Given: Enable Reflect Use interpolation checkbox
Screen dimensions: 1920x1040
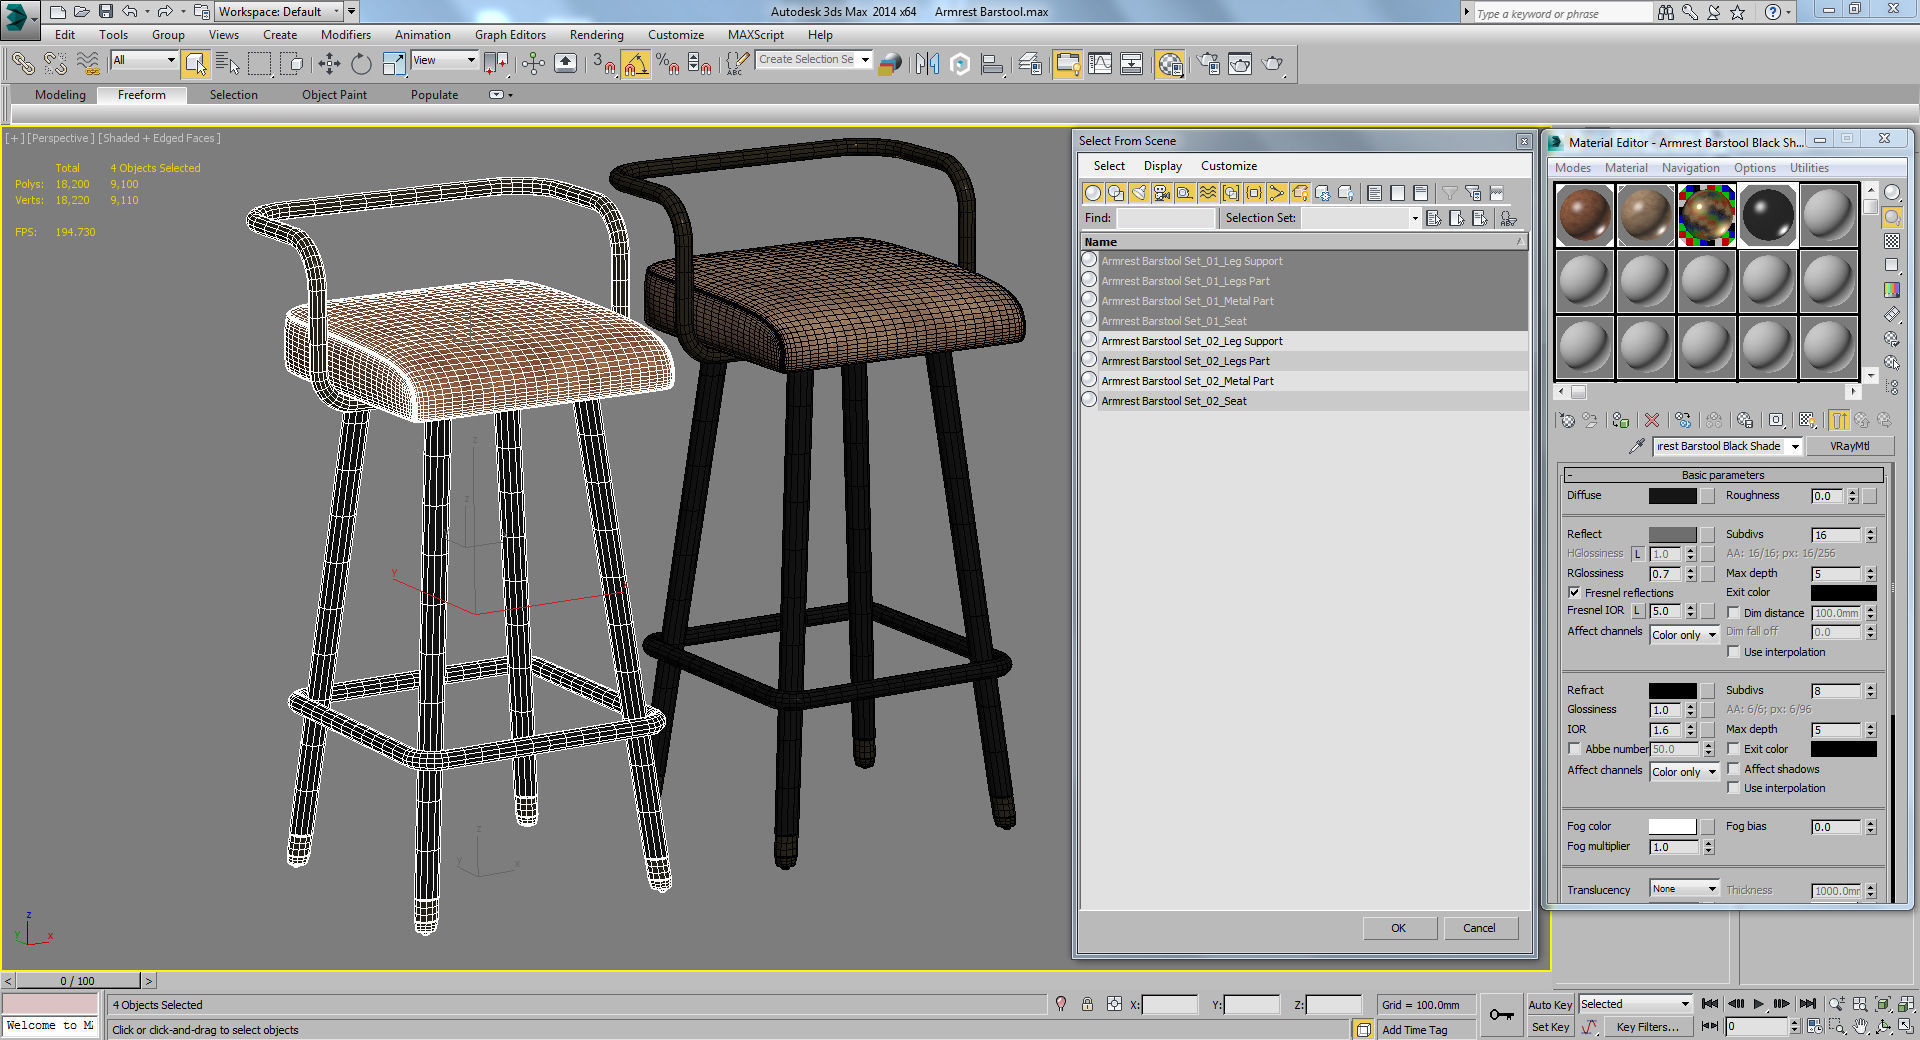Looking at the screenshot, I should pyautogui.click(x=1734, y=652).
